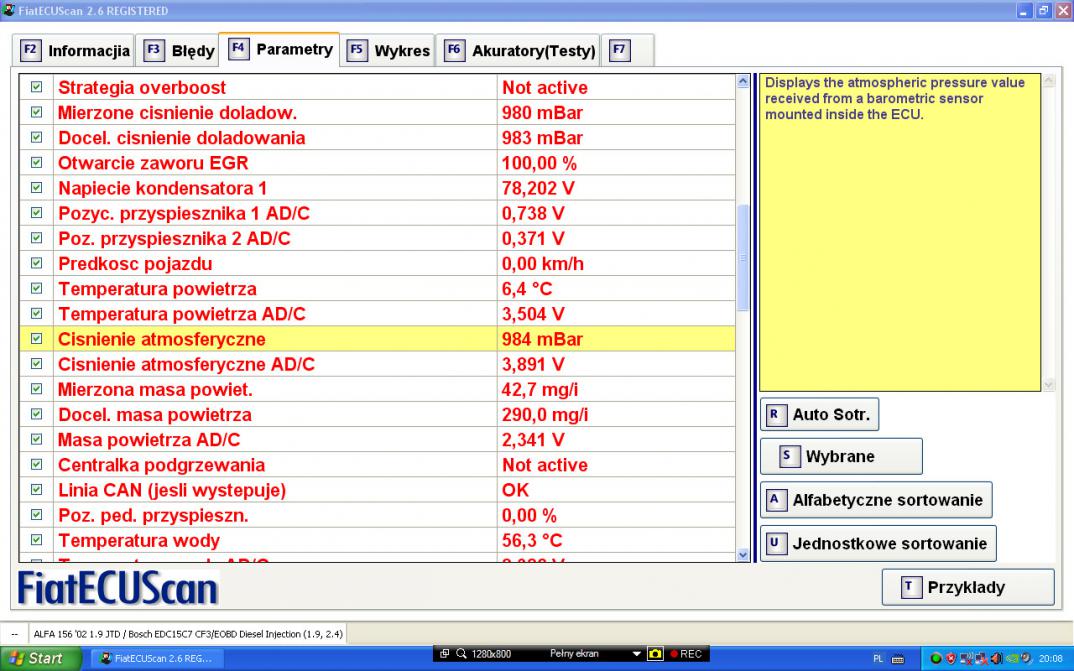Click the window-resize icon in recorder bar
This screenshot has height=671, width=1074.
tap(445, 654)
